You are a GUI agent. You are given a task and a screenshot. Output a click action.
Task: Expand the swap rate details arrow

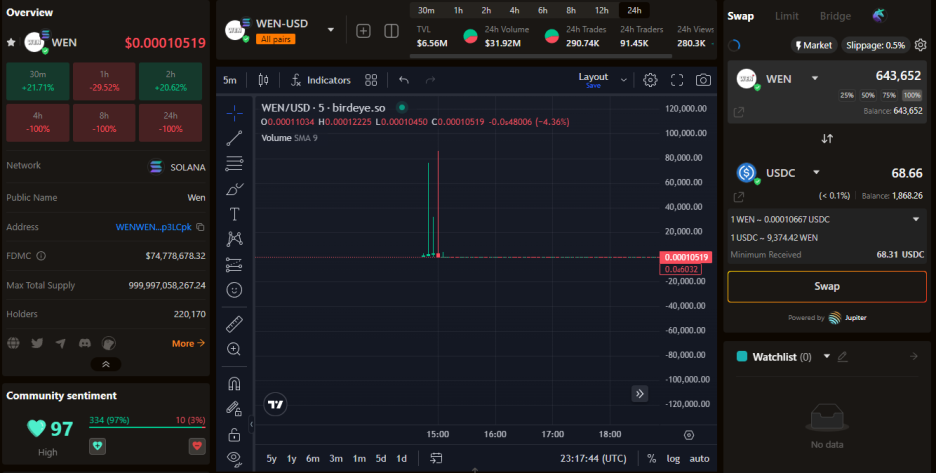(x=916, y=219)
